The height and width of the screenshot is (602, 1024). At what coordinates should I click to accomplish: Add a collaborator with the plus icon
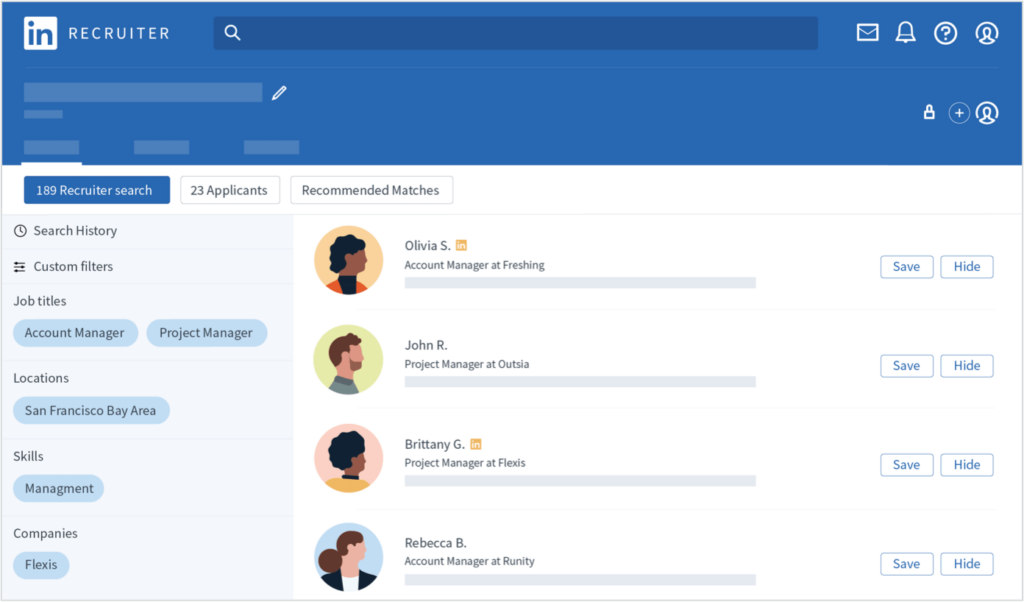pyautogui.click(x=958, y=112)
